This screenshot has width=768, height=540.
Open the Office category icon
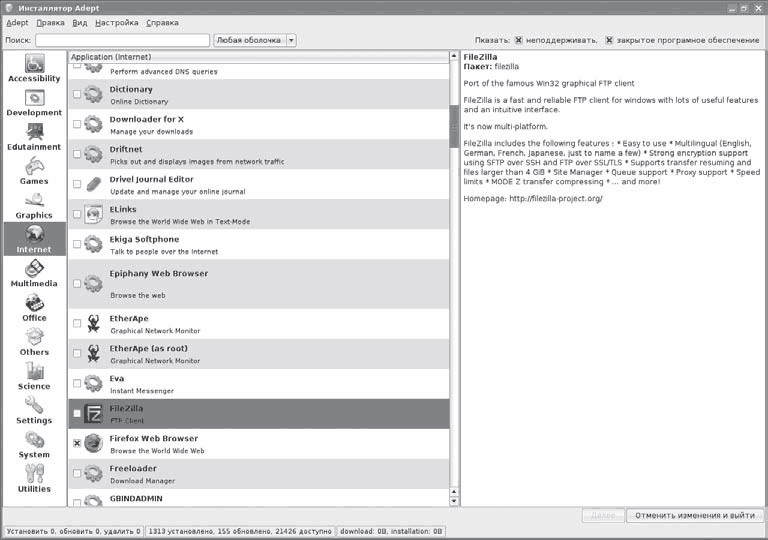click(x=34, y=307)
